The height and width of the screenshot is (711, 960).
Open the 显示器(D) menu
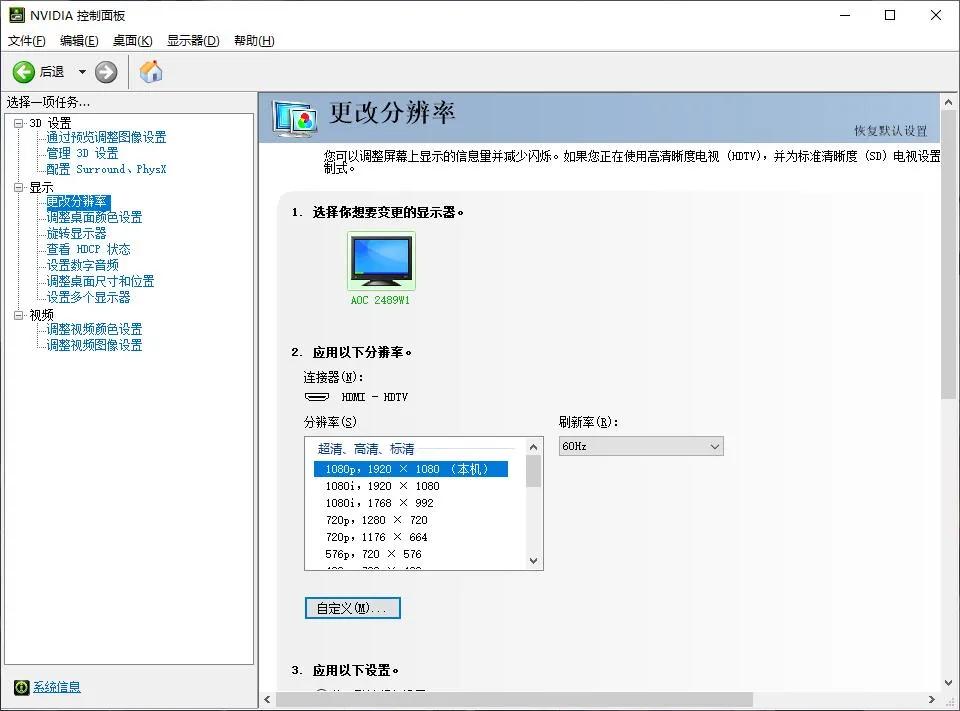click(192, 40)
